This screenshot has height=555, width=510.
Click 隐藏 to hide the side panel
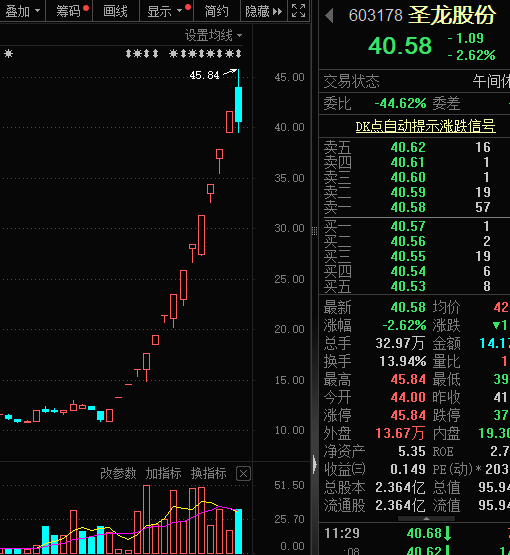[x=264, y=11]
